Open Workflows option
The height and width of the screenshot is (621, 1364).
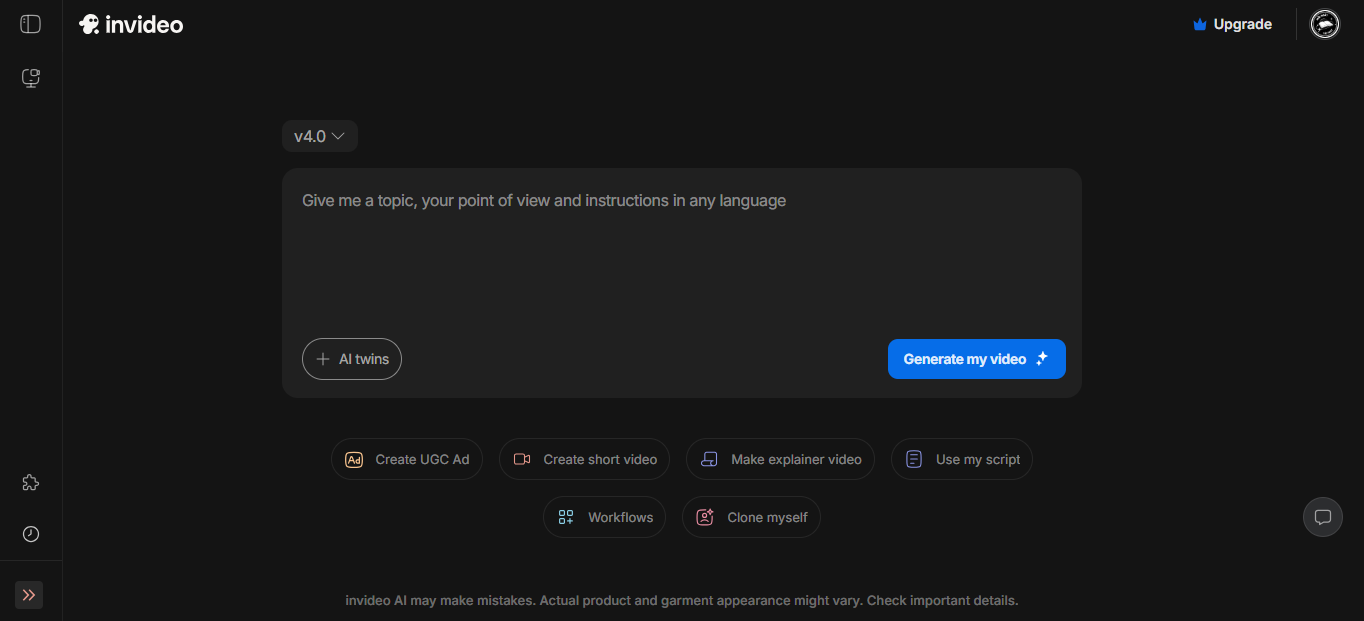pyautogui.click(x=605, y=517)
